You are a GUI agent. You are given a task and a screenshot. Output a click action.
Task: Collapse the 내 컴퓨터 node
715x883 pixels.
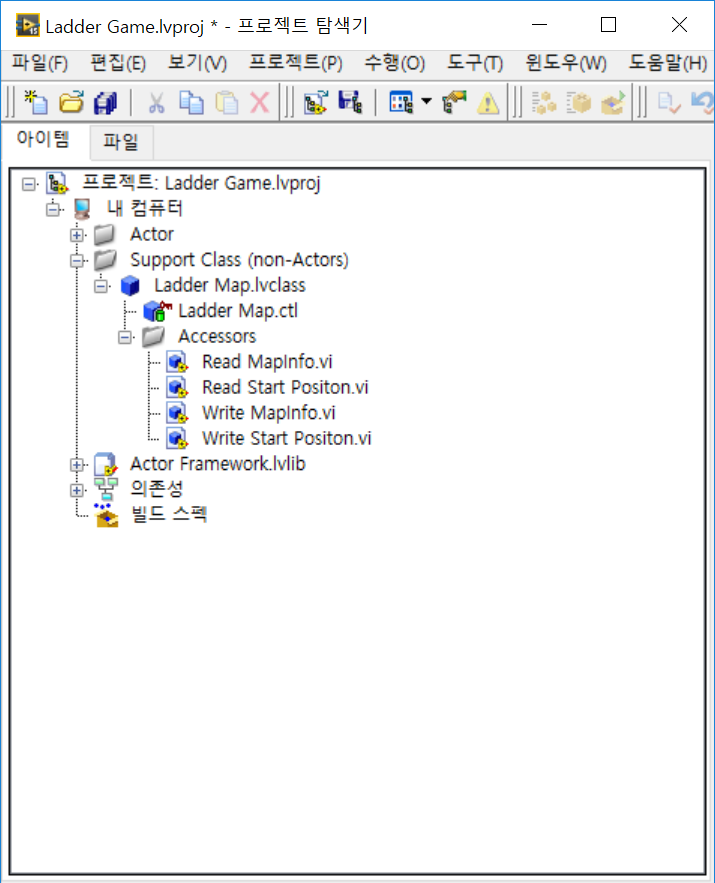pos(53,209)
